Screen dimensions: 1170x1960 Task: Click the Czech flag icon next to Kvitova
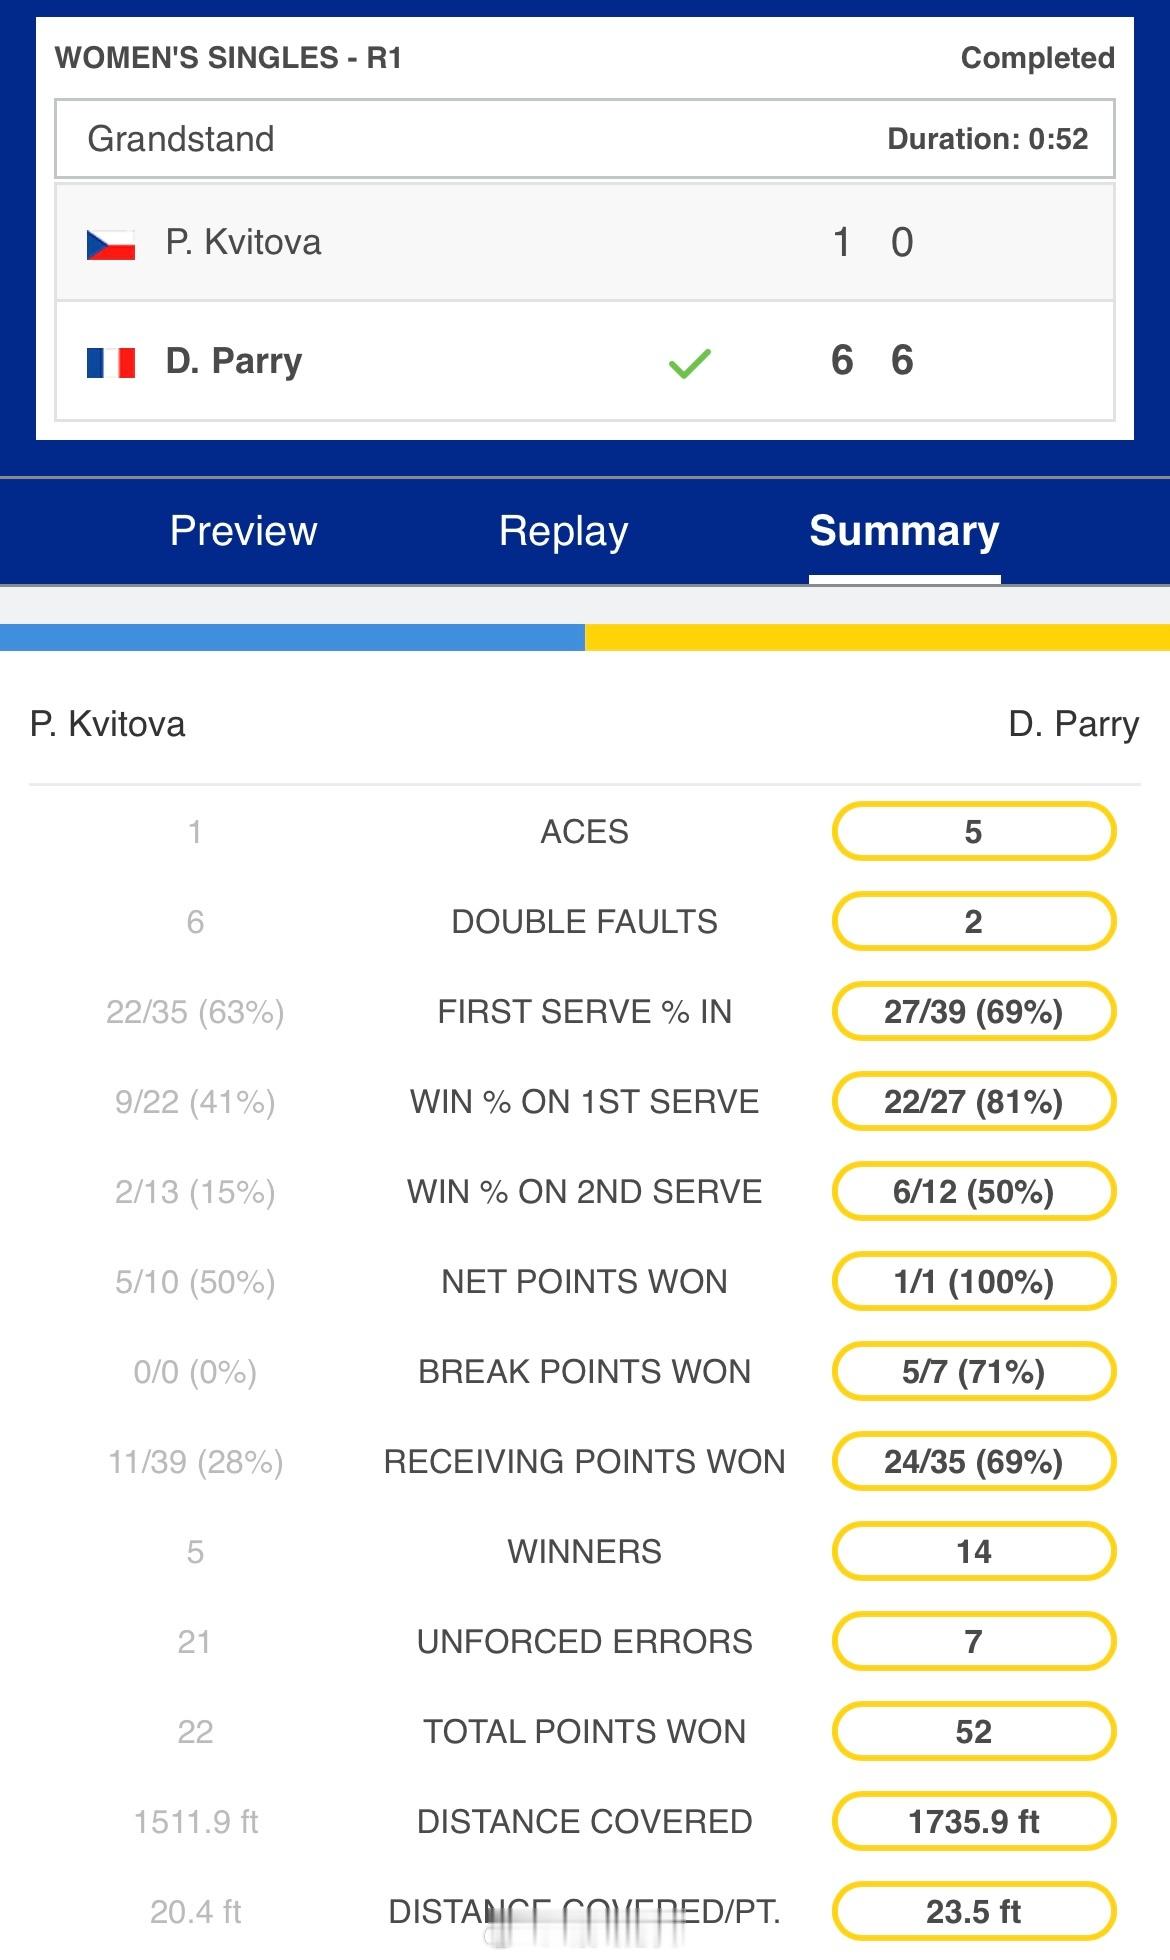click(x=111, y=244)
